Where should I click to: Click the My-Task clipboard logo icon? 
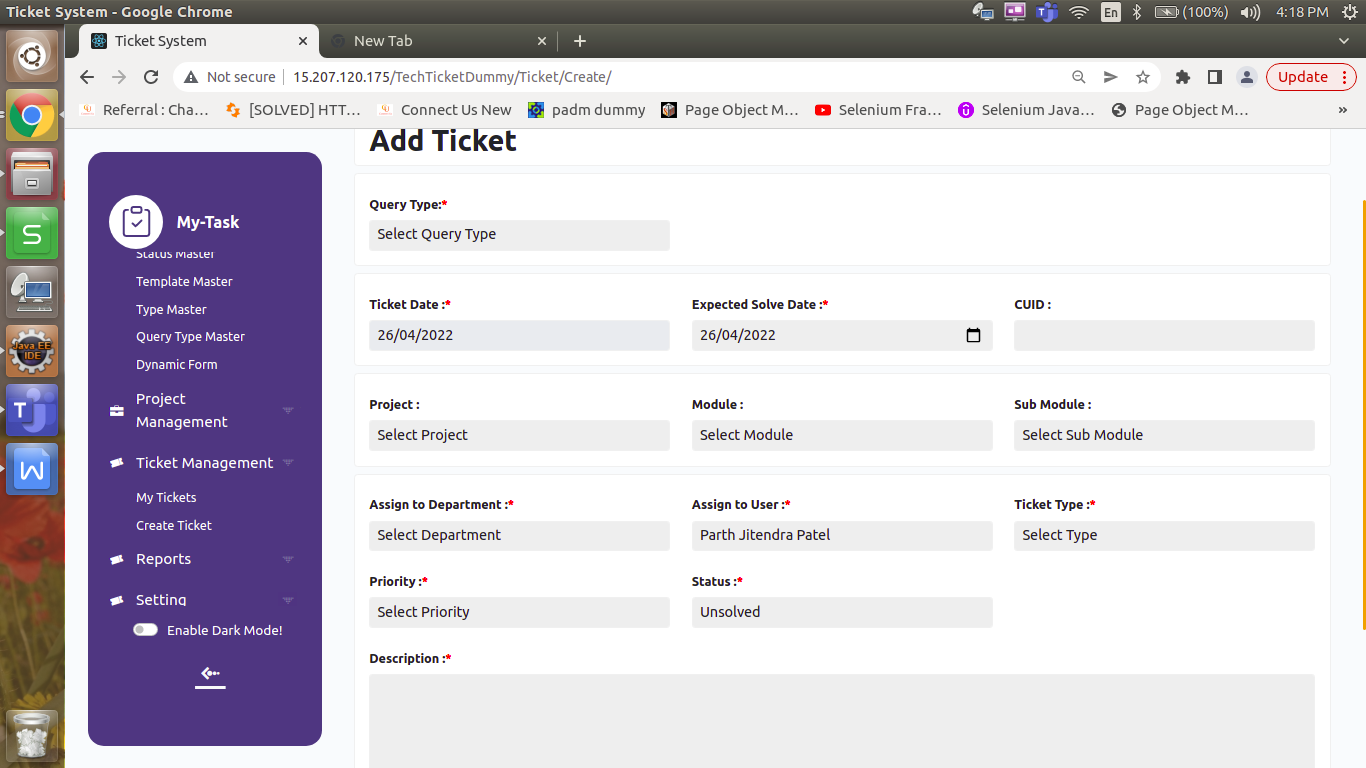136,222
